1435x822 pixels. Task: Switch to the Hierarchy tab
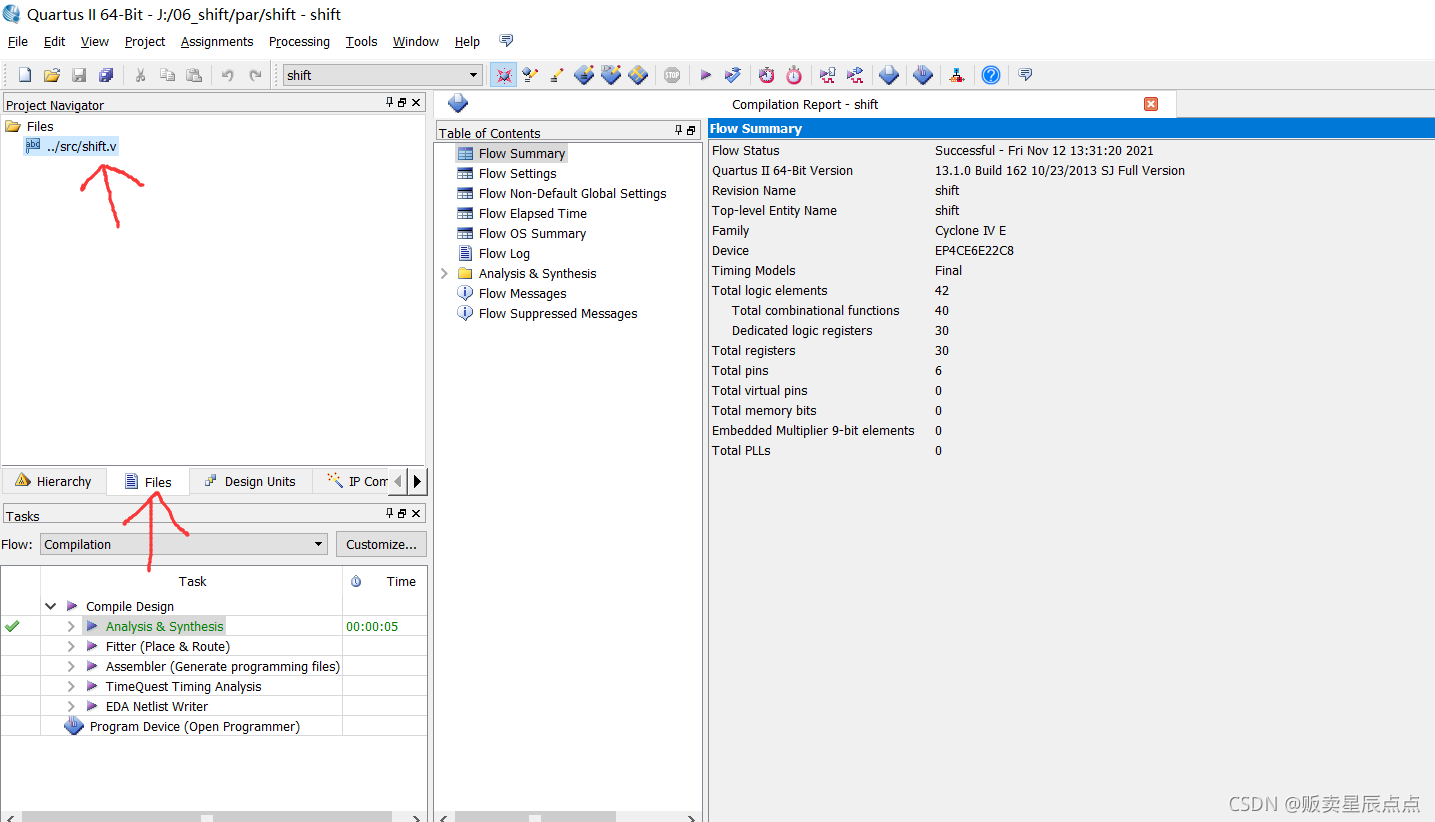point(54,481)
